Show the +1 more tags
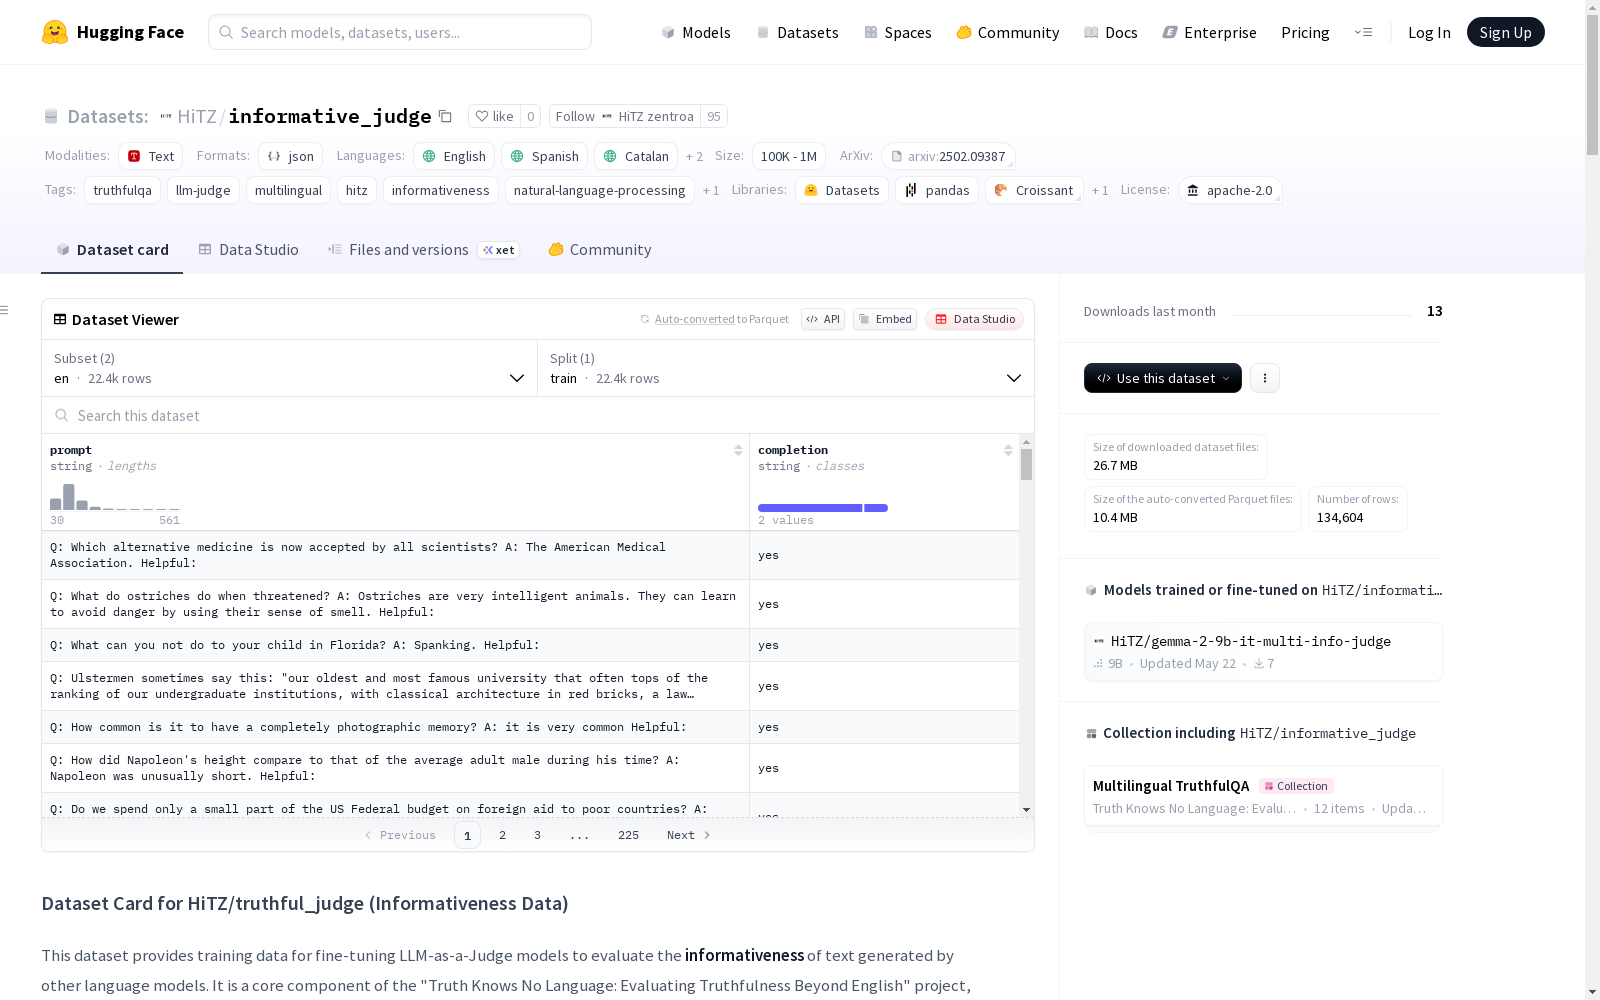Image resolution: width=1600 pixels, height=1000 pixels. pos(711,190)
